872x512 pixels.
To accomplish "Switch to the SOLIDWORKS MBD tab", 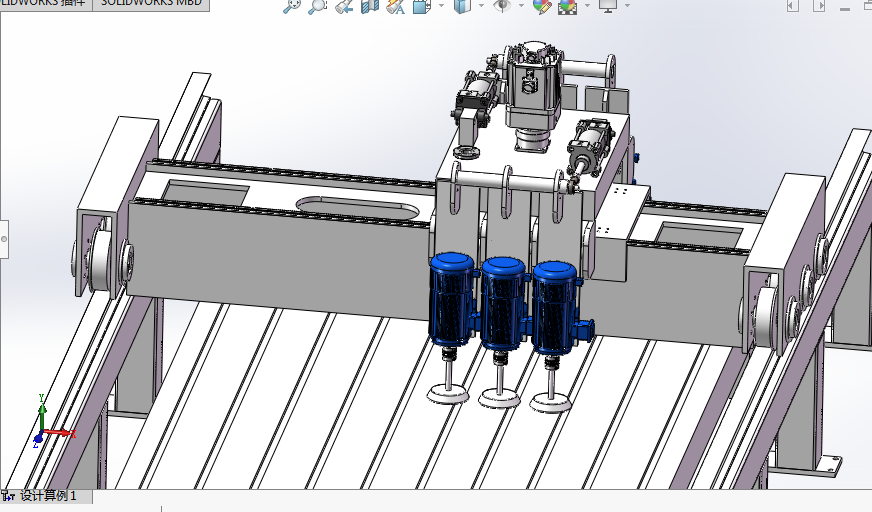I will [151, 4].
